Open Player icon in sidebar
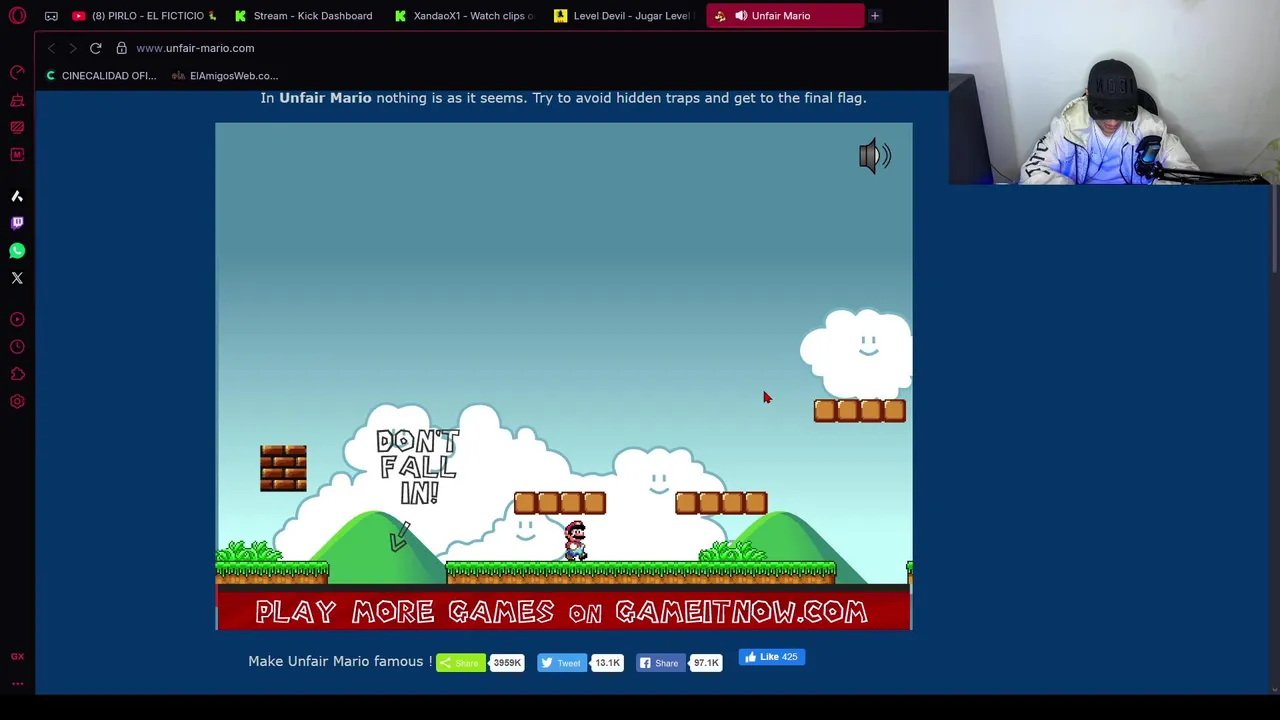Screen dimensions: 1280x720 pyautogui.click(x=17, y=320)
